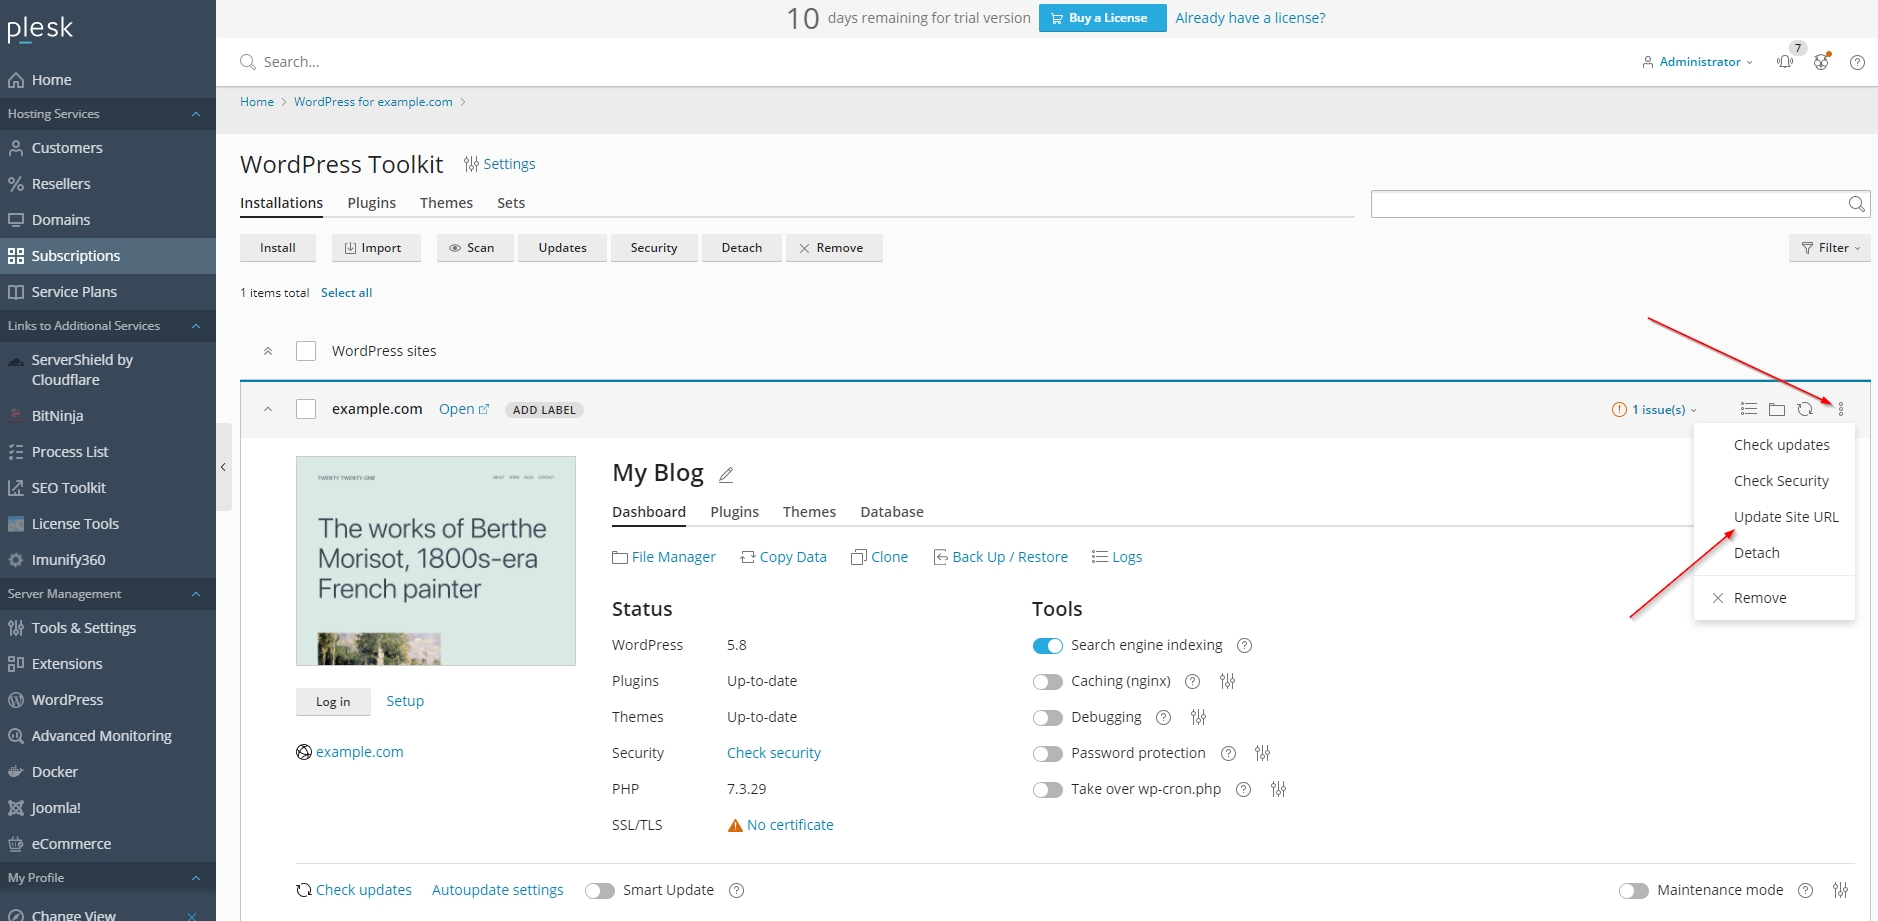Open help for Password protection

pyautogui.click(x=1229, y=753)
